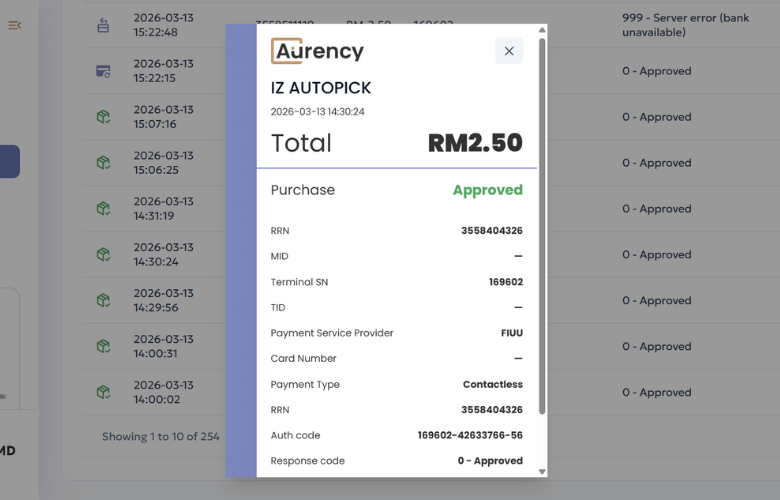Click Approved status in 14:31:19 row
Image resolution: width=780 pixels, height=500 pixels.
(657, 208)
